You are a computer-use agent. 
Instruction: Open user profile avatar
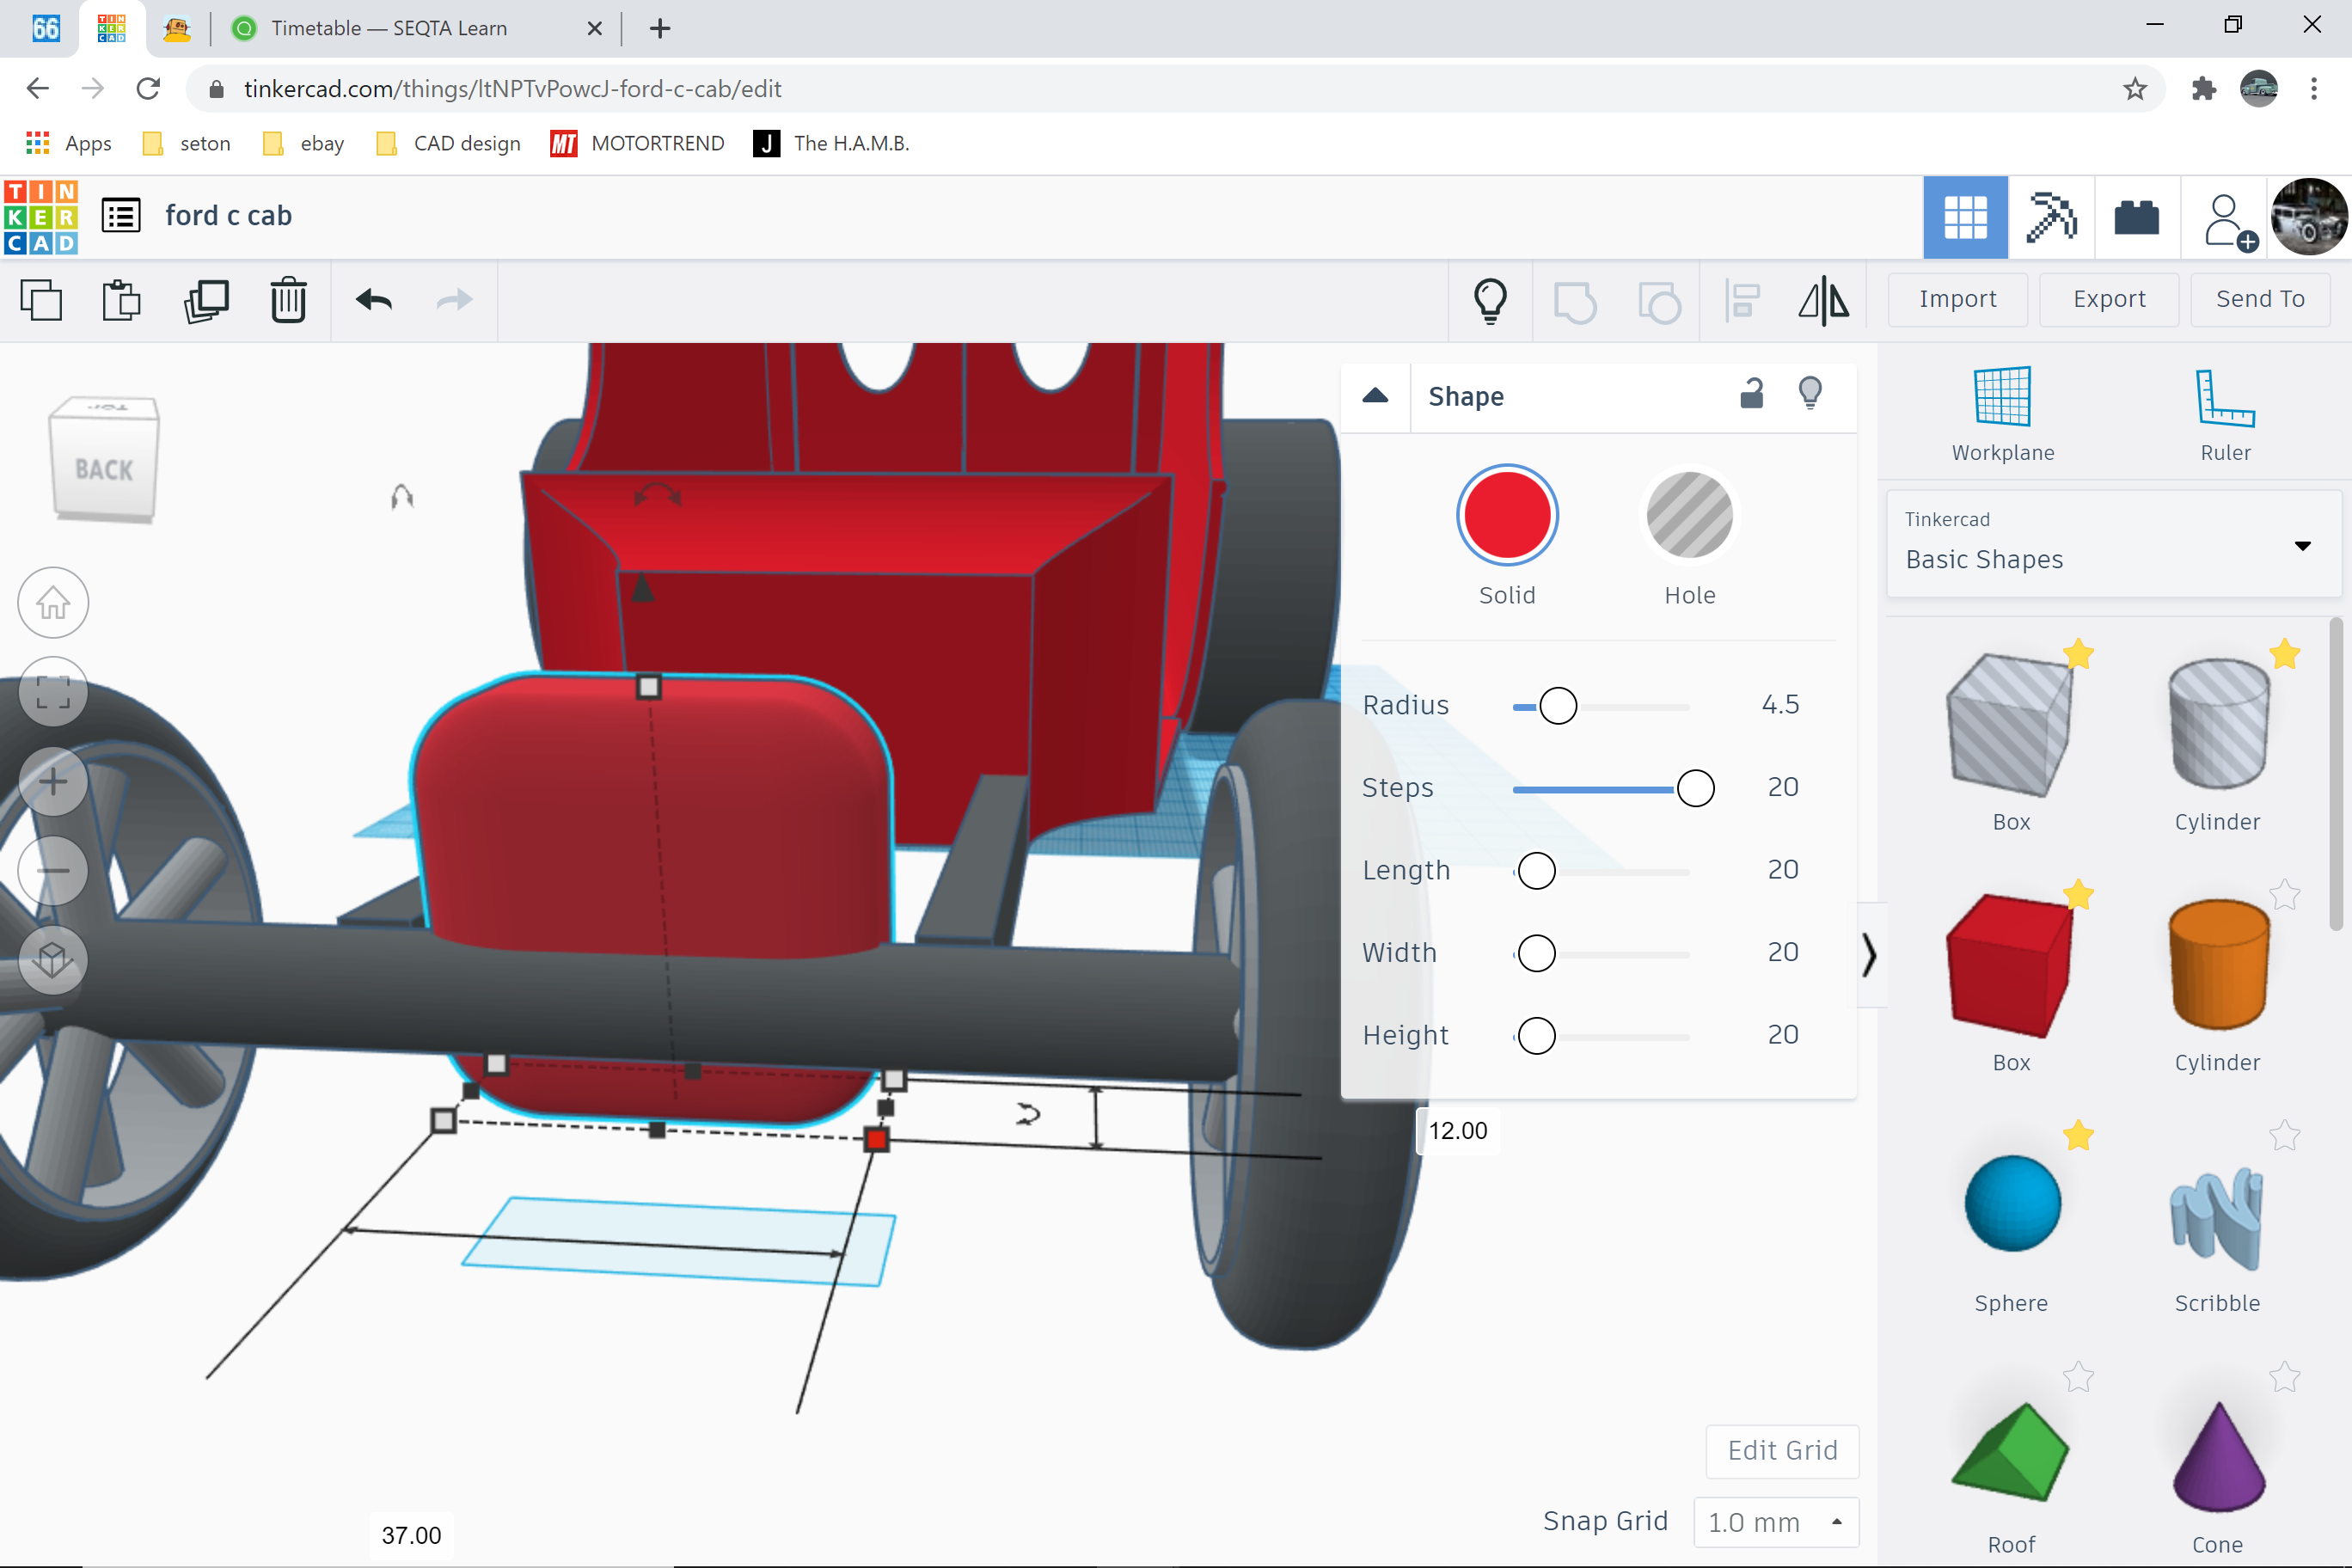click(2309, 217)
